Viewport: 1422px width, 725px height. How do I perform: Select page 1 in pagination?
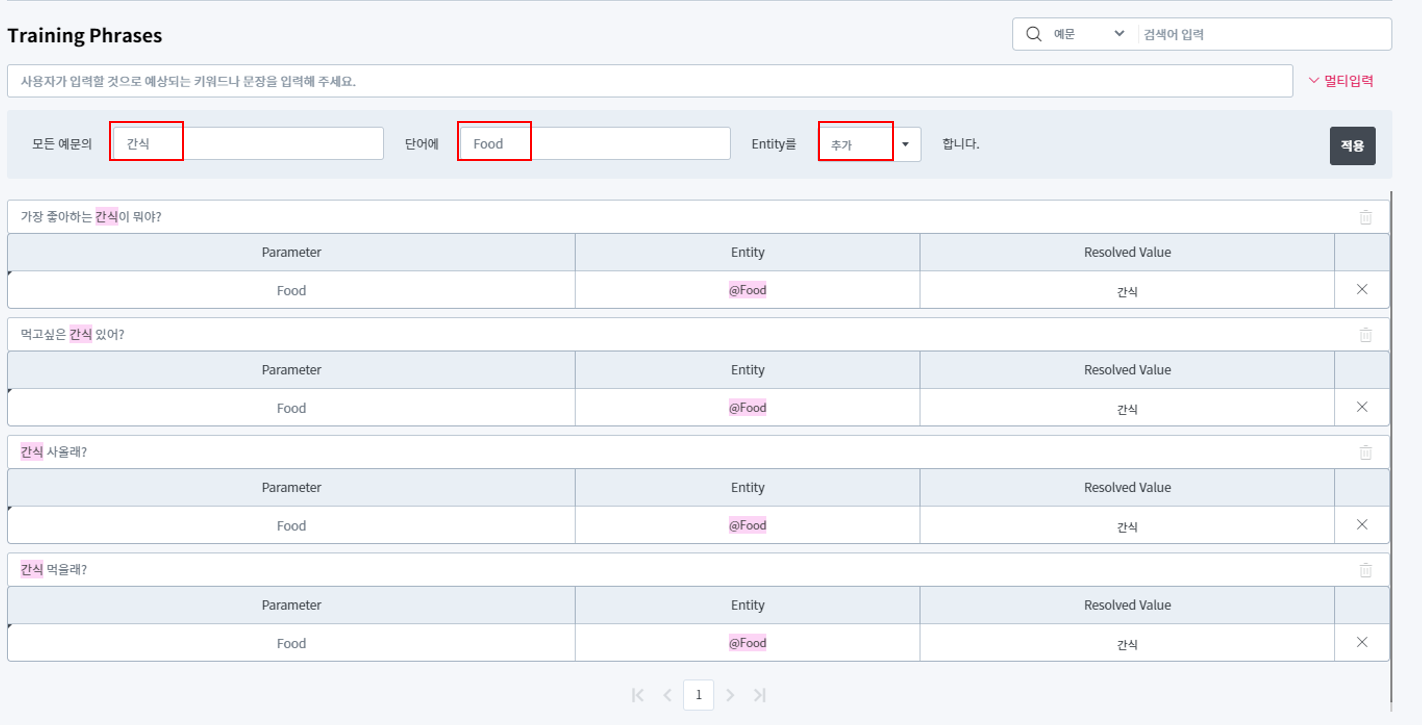(x=698, y=695)
